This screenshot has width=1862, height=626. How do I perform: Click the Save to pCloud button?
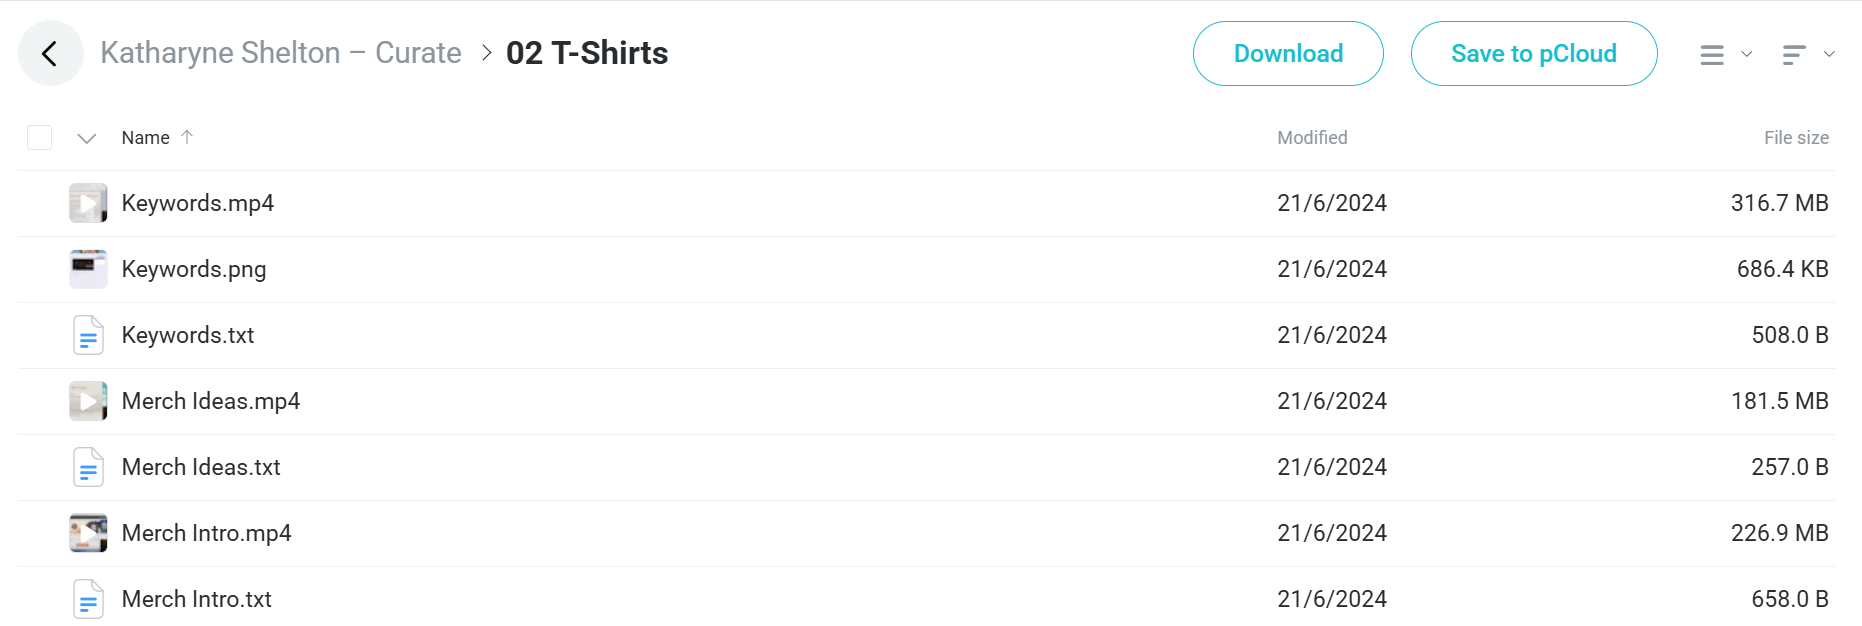1534,54
